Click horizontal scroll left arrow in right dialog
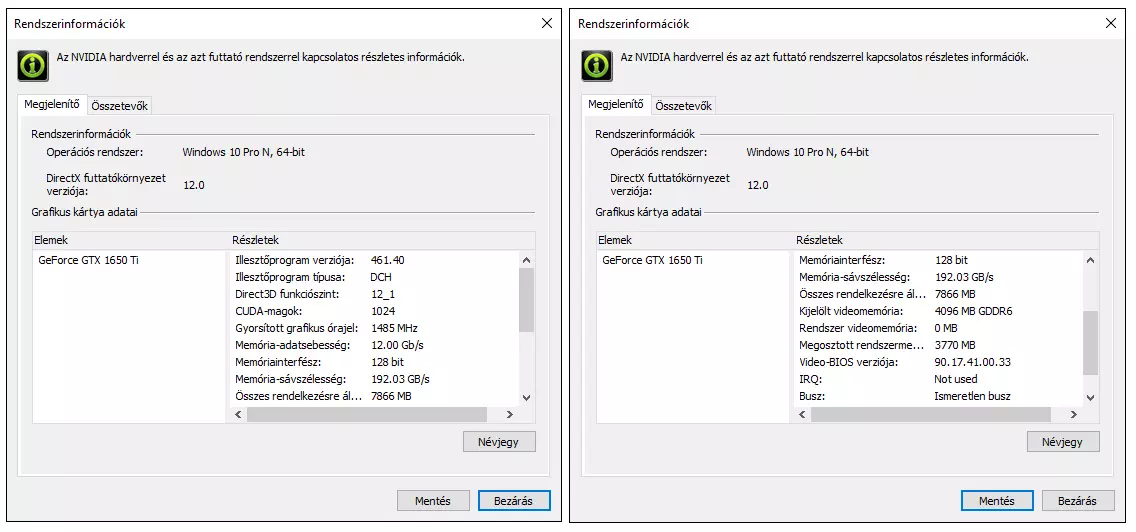Viewport: 1136px width, 532px height. pos(802,415)
